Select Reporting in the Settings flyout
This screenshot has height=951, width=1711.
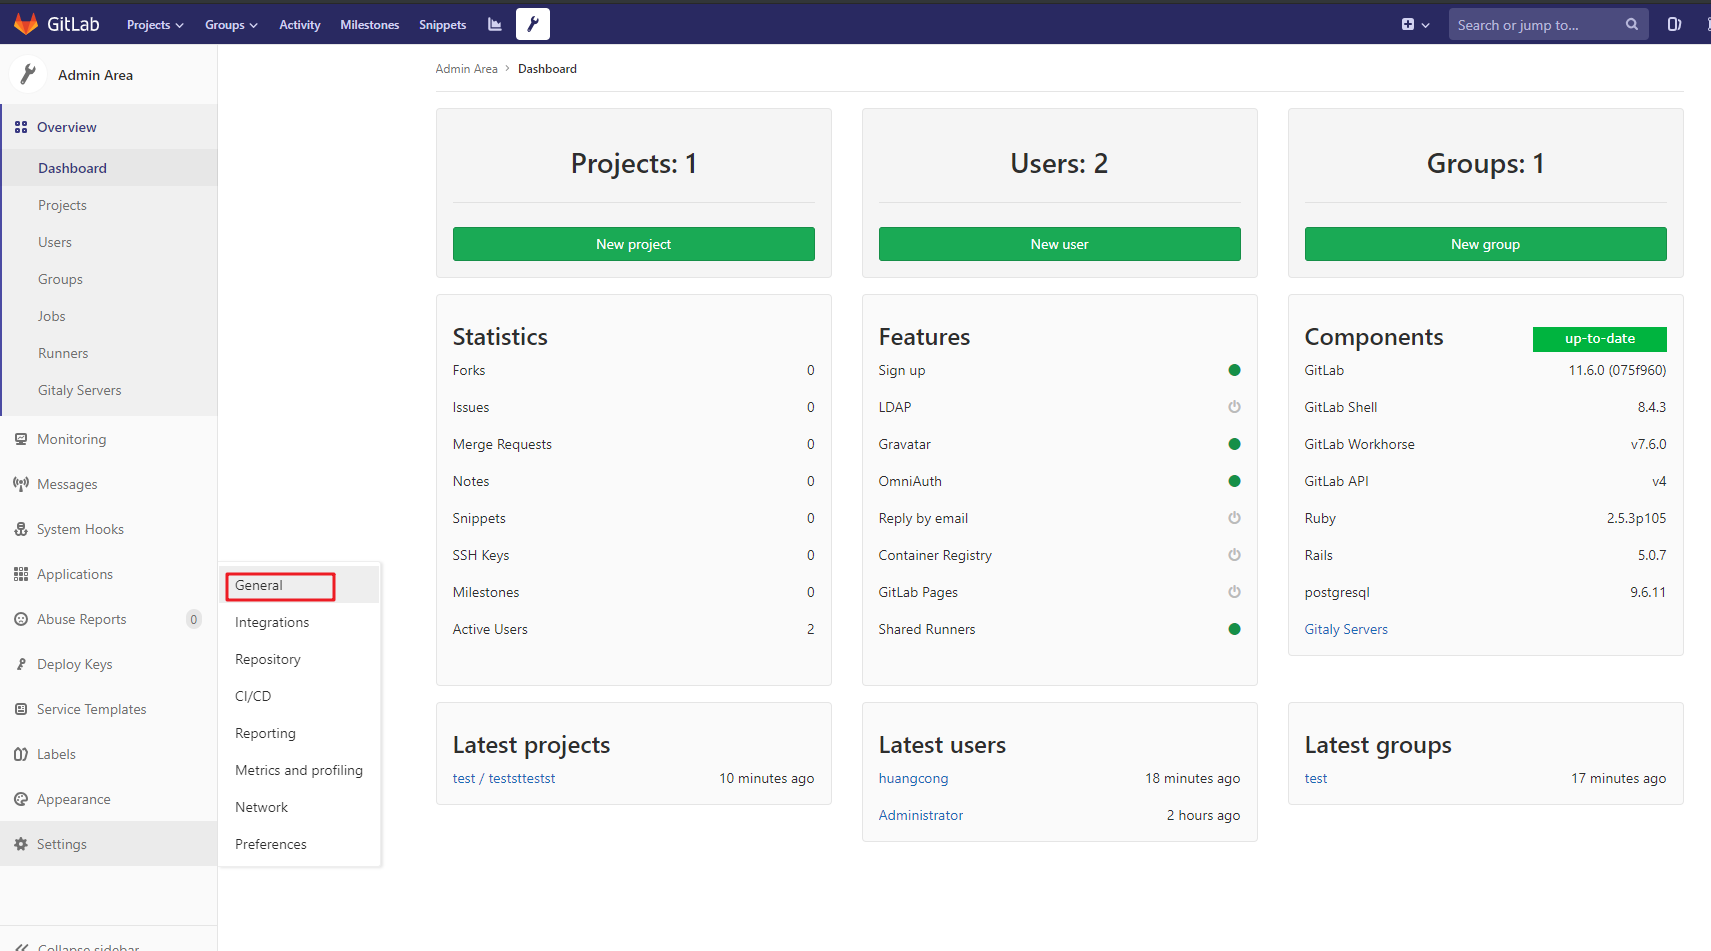tap(299, 733)
